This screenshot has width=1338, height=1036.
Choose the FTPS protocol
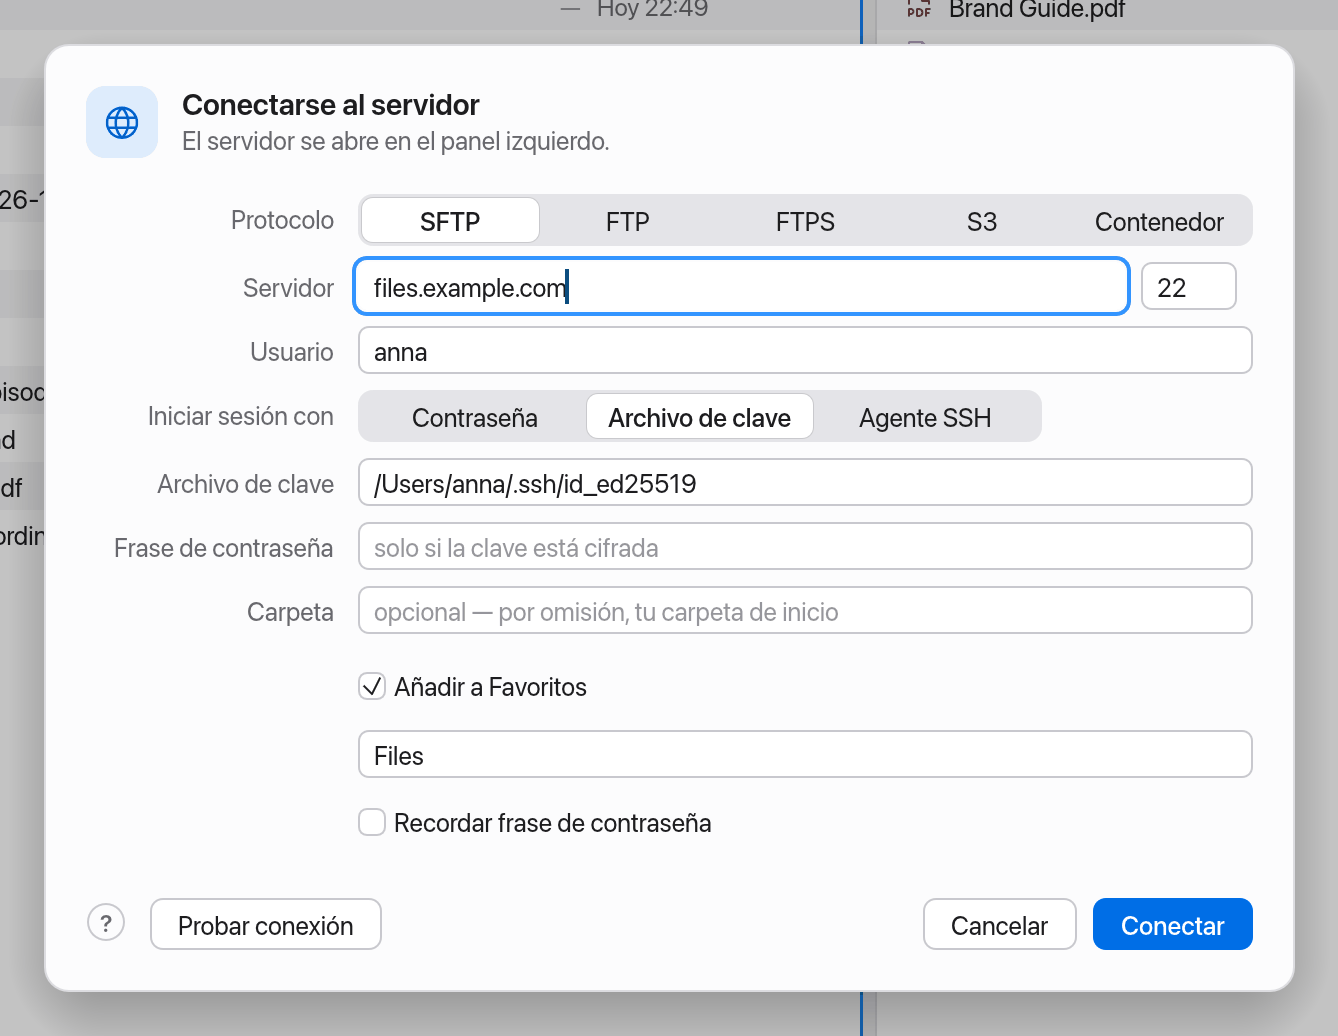coord(805,221)
